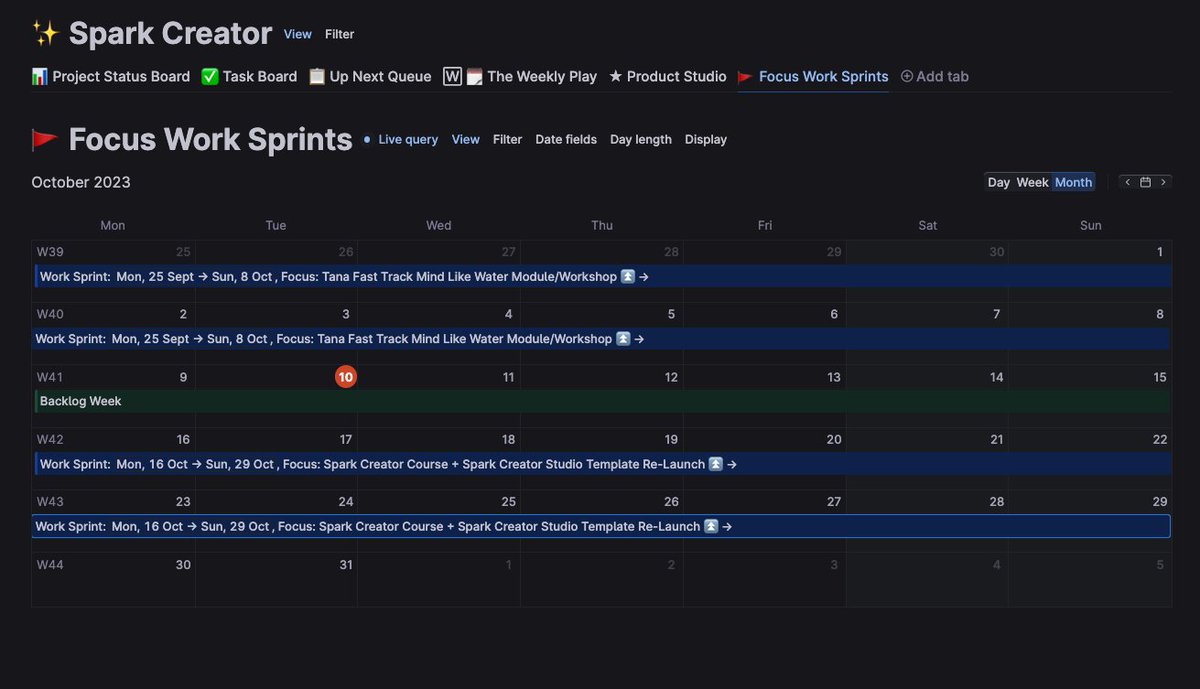Click the W41 week number

pos(50,377)
